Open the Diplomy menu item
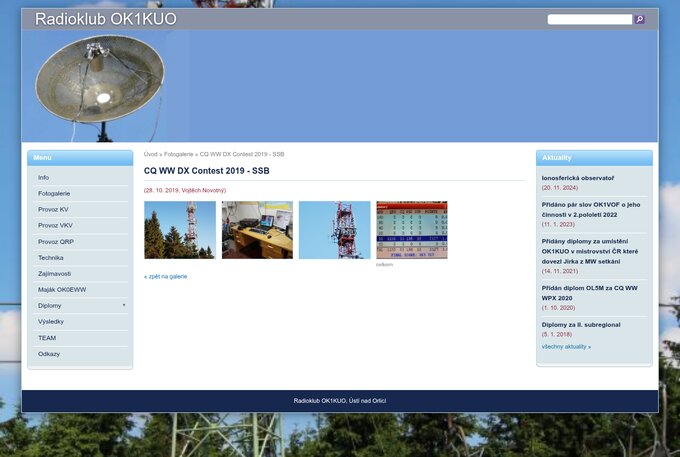 pos(49,306)
